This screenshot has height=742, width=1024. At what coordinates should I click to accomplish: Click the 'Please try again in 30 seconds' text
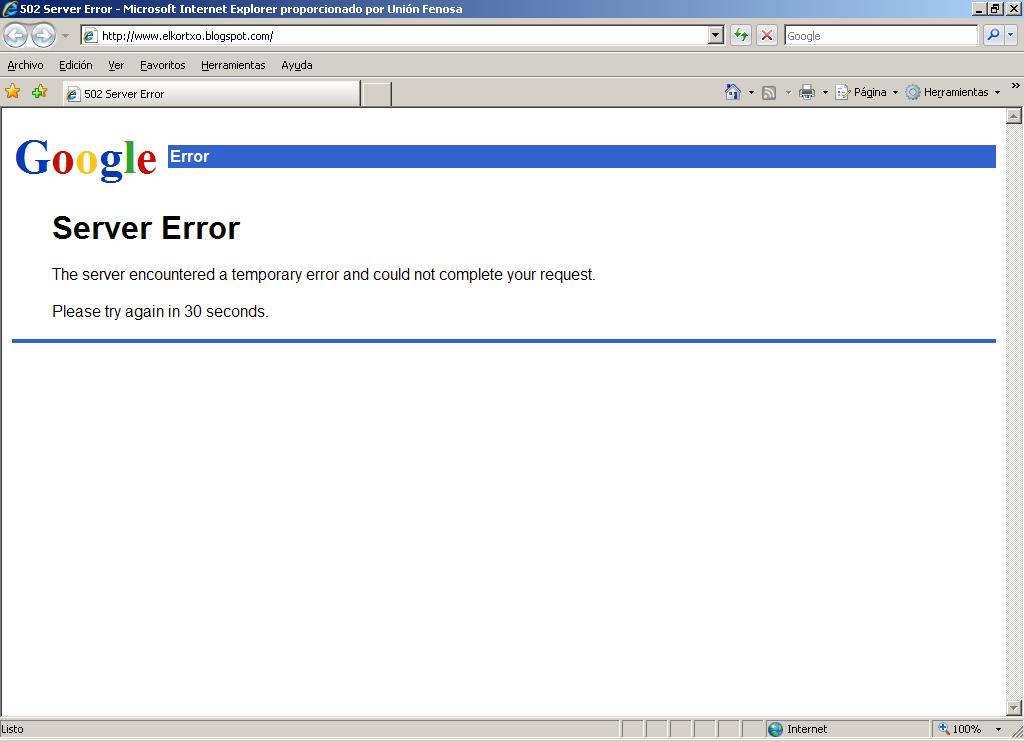coord(160,312)
